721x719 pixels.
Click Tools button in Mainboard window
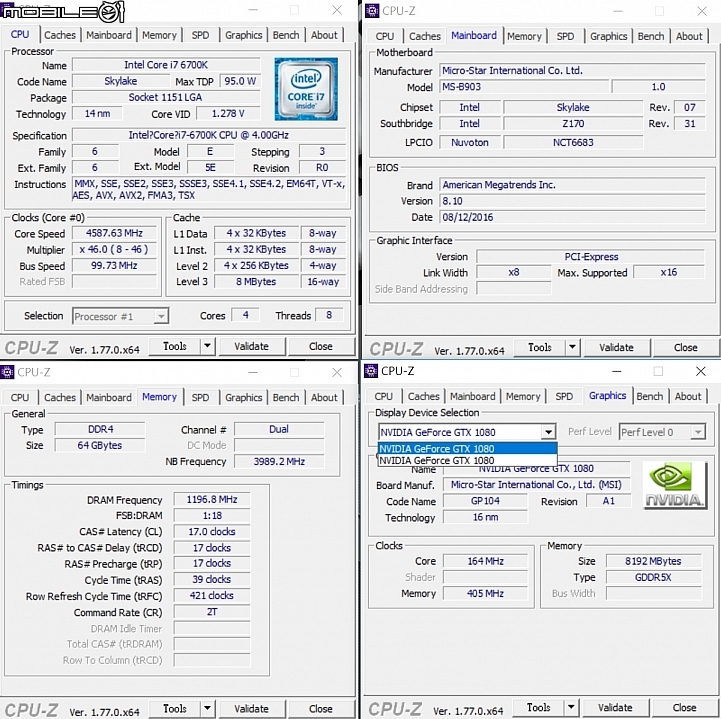point(540,348)
